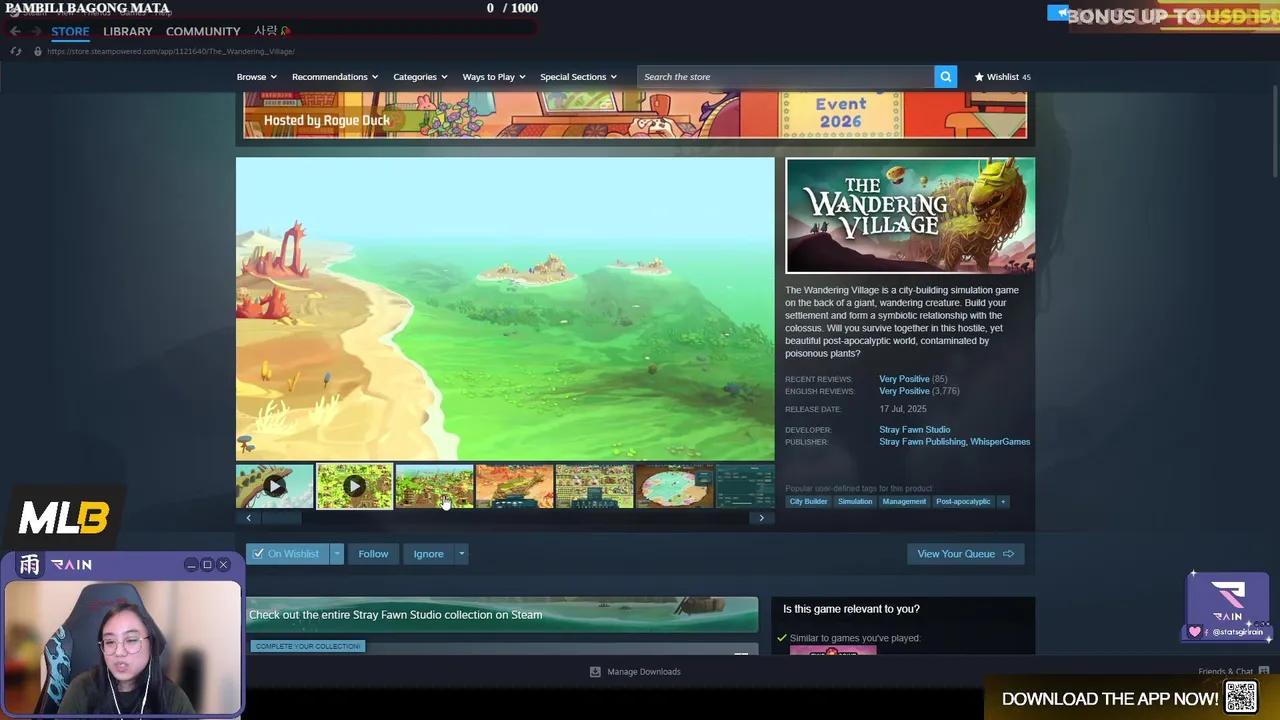The image size is (1280, 720).
Task: Click the Follow button
Action: pos(373,554)
